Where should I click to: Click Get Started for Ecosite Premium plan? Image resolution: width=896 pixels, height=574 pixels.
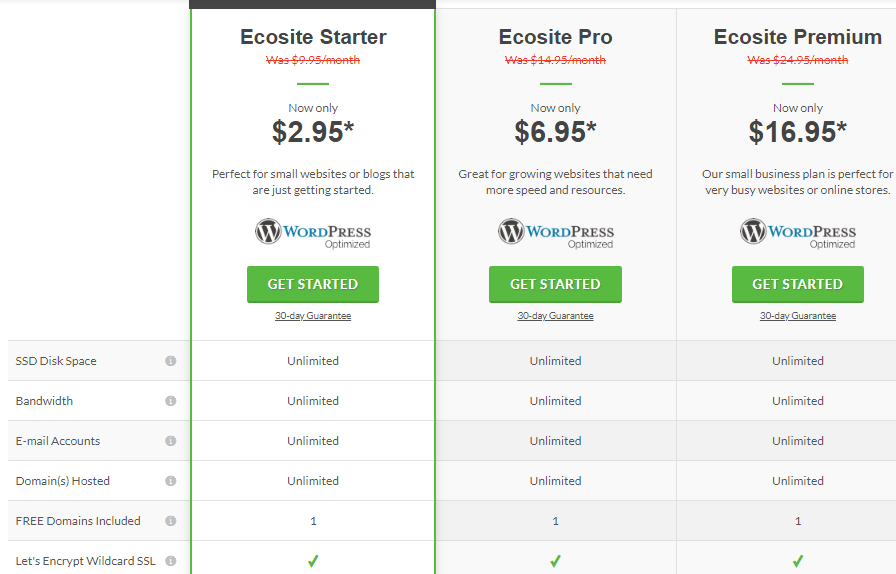(x=798, y=284)
